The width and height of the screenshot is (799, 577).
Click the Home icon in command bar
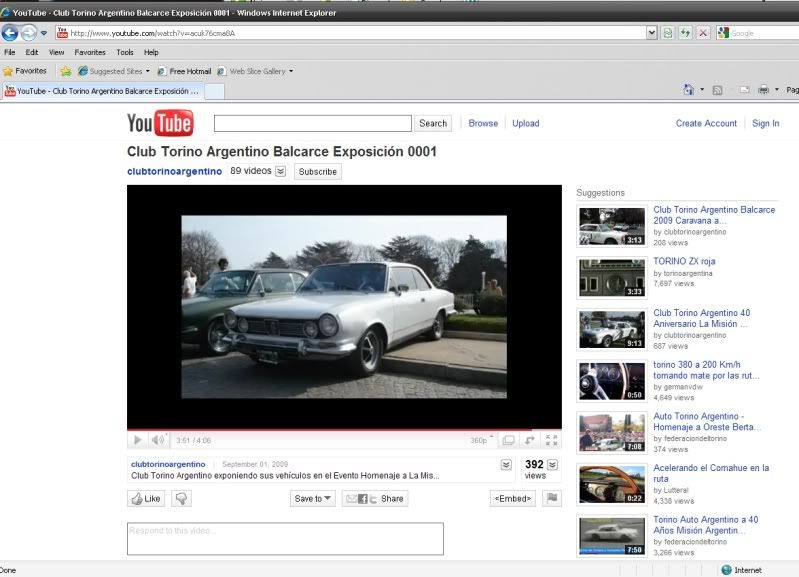(688, 90)
